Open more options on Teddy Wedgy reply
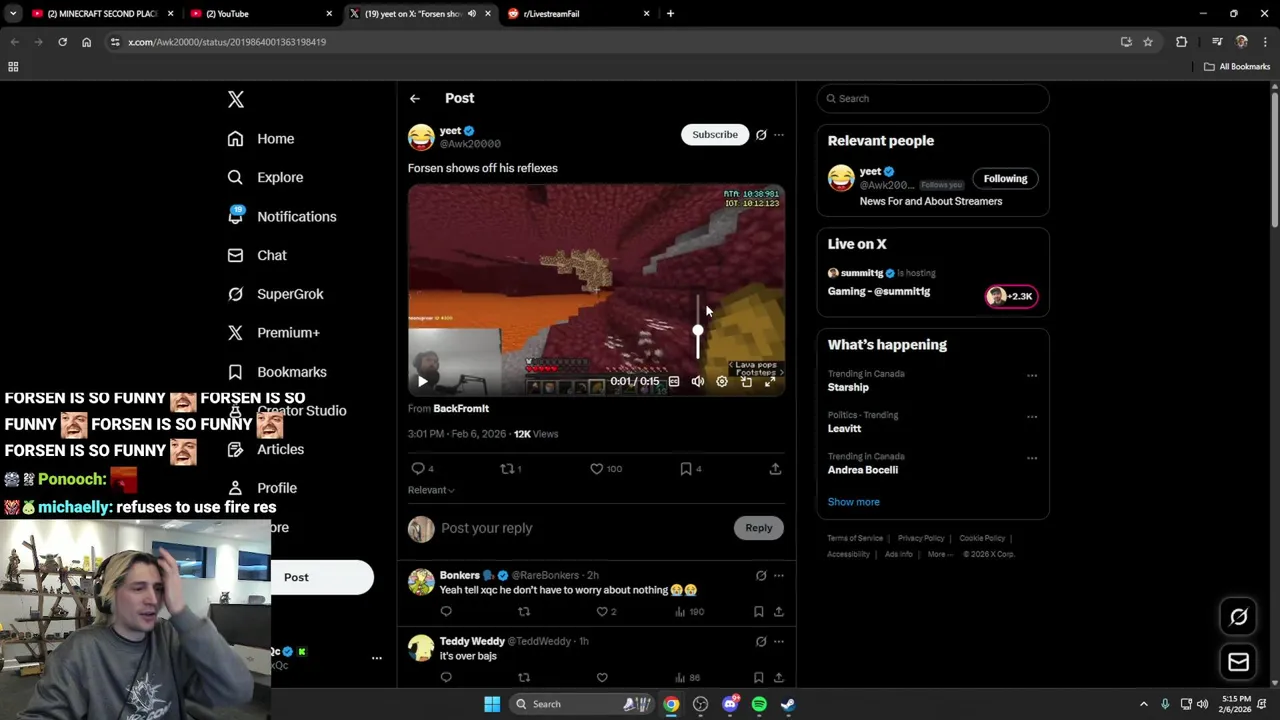The width and height of the screenshot is (1280, 720). pyautogui.click(x=779, y=642)
